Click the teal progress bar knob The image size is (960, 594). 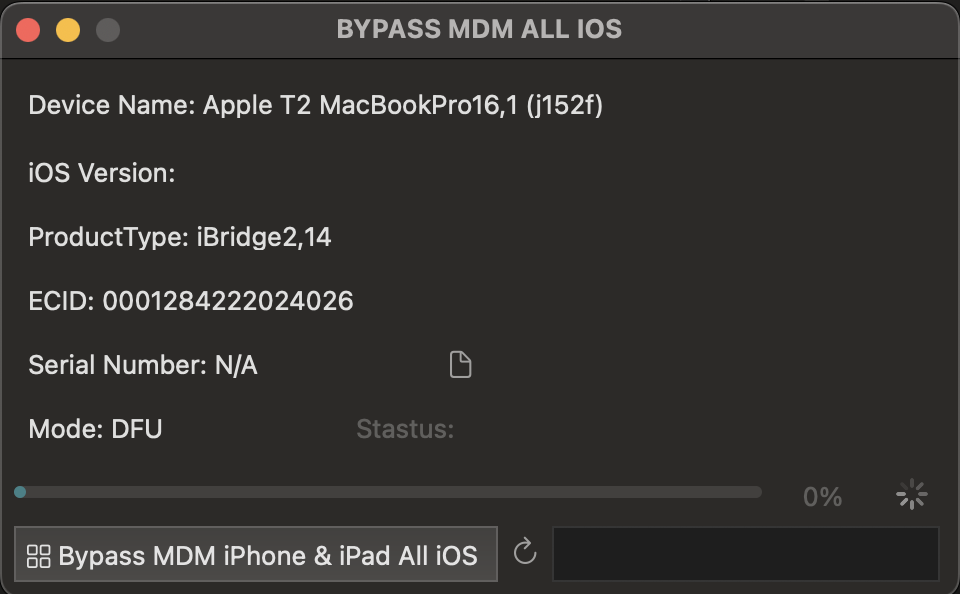pos(20,492)
